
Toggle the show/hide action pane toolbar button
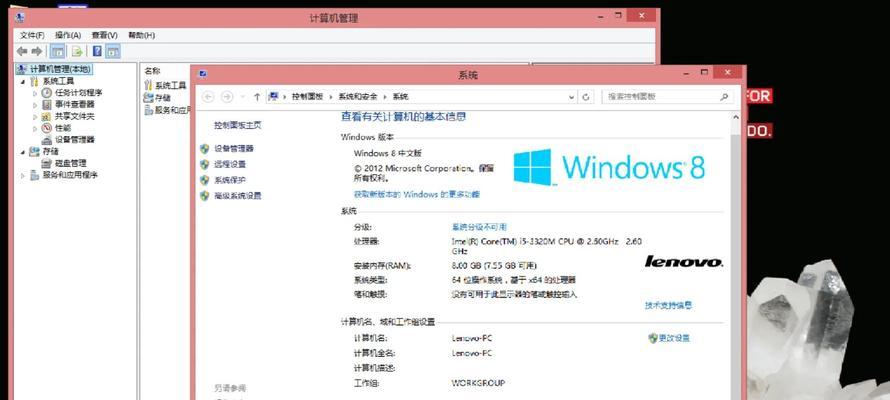[113, 52]
